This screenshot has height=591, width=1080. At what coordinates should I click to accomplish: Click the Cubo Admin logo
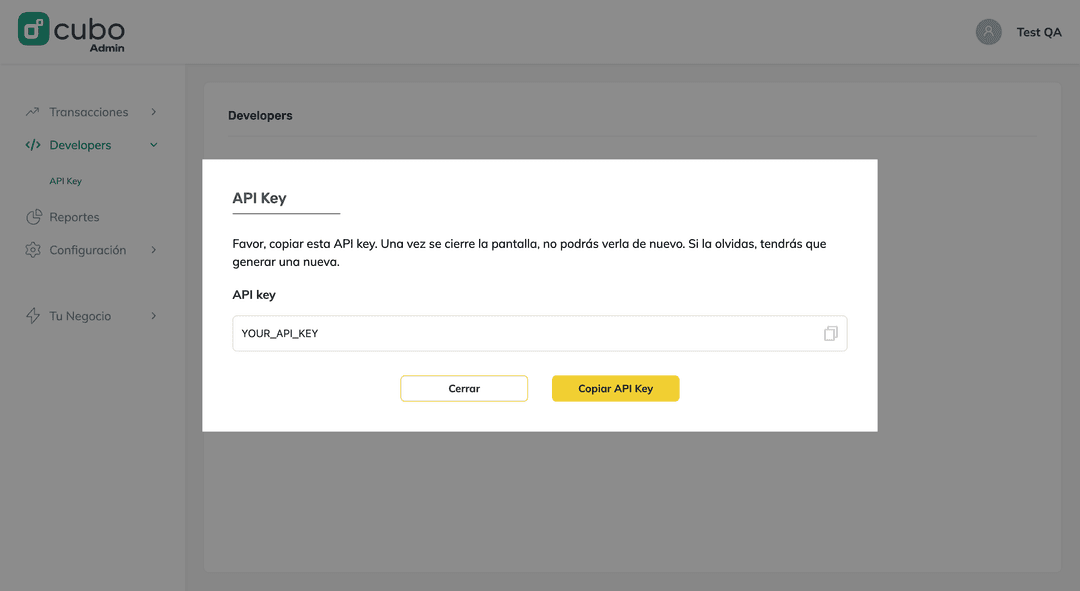tap(72, 32)
